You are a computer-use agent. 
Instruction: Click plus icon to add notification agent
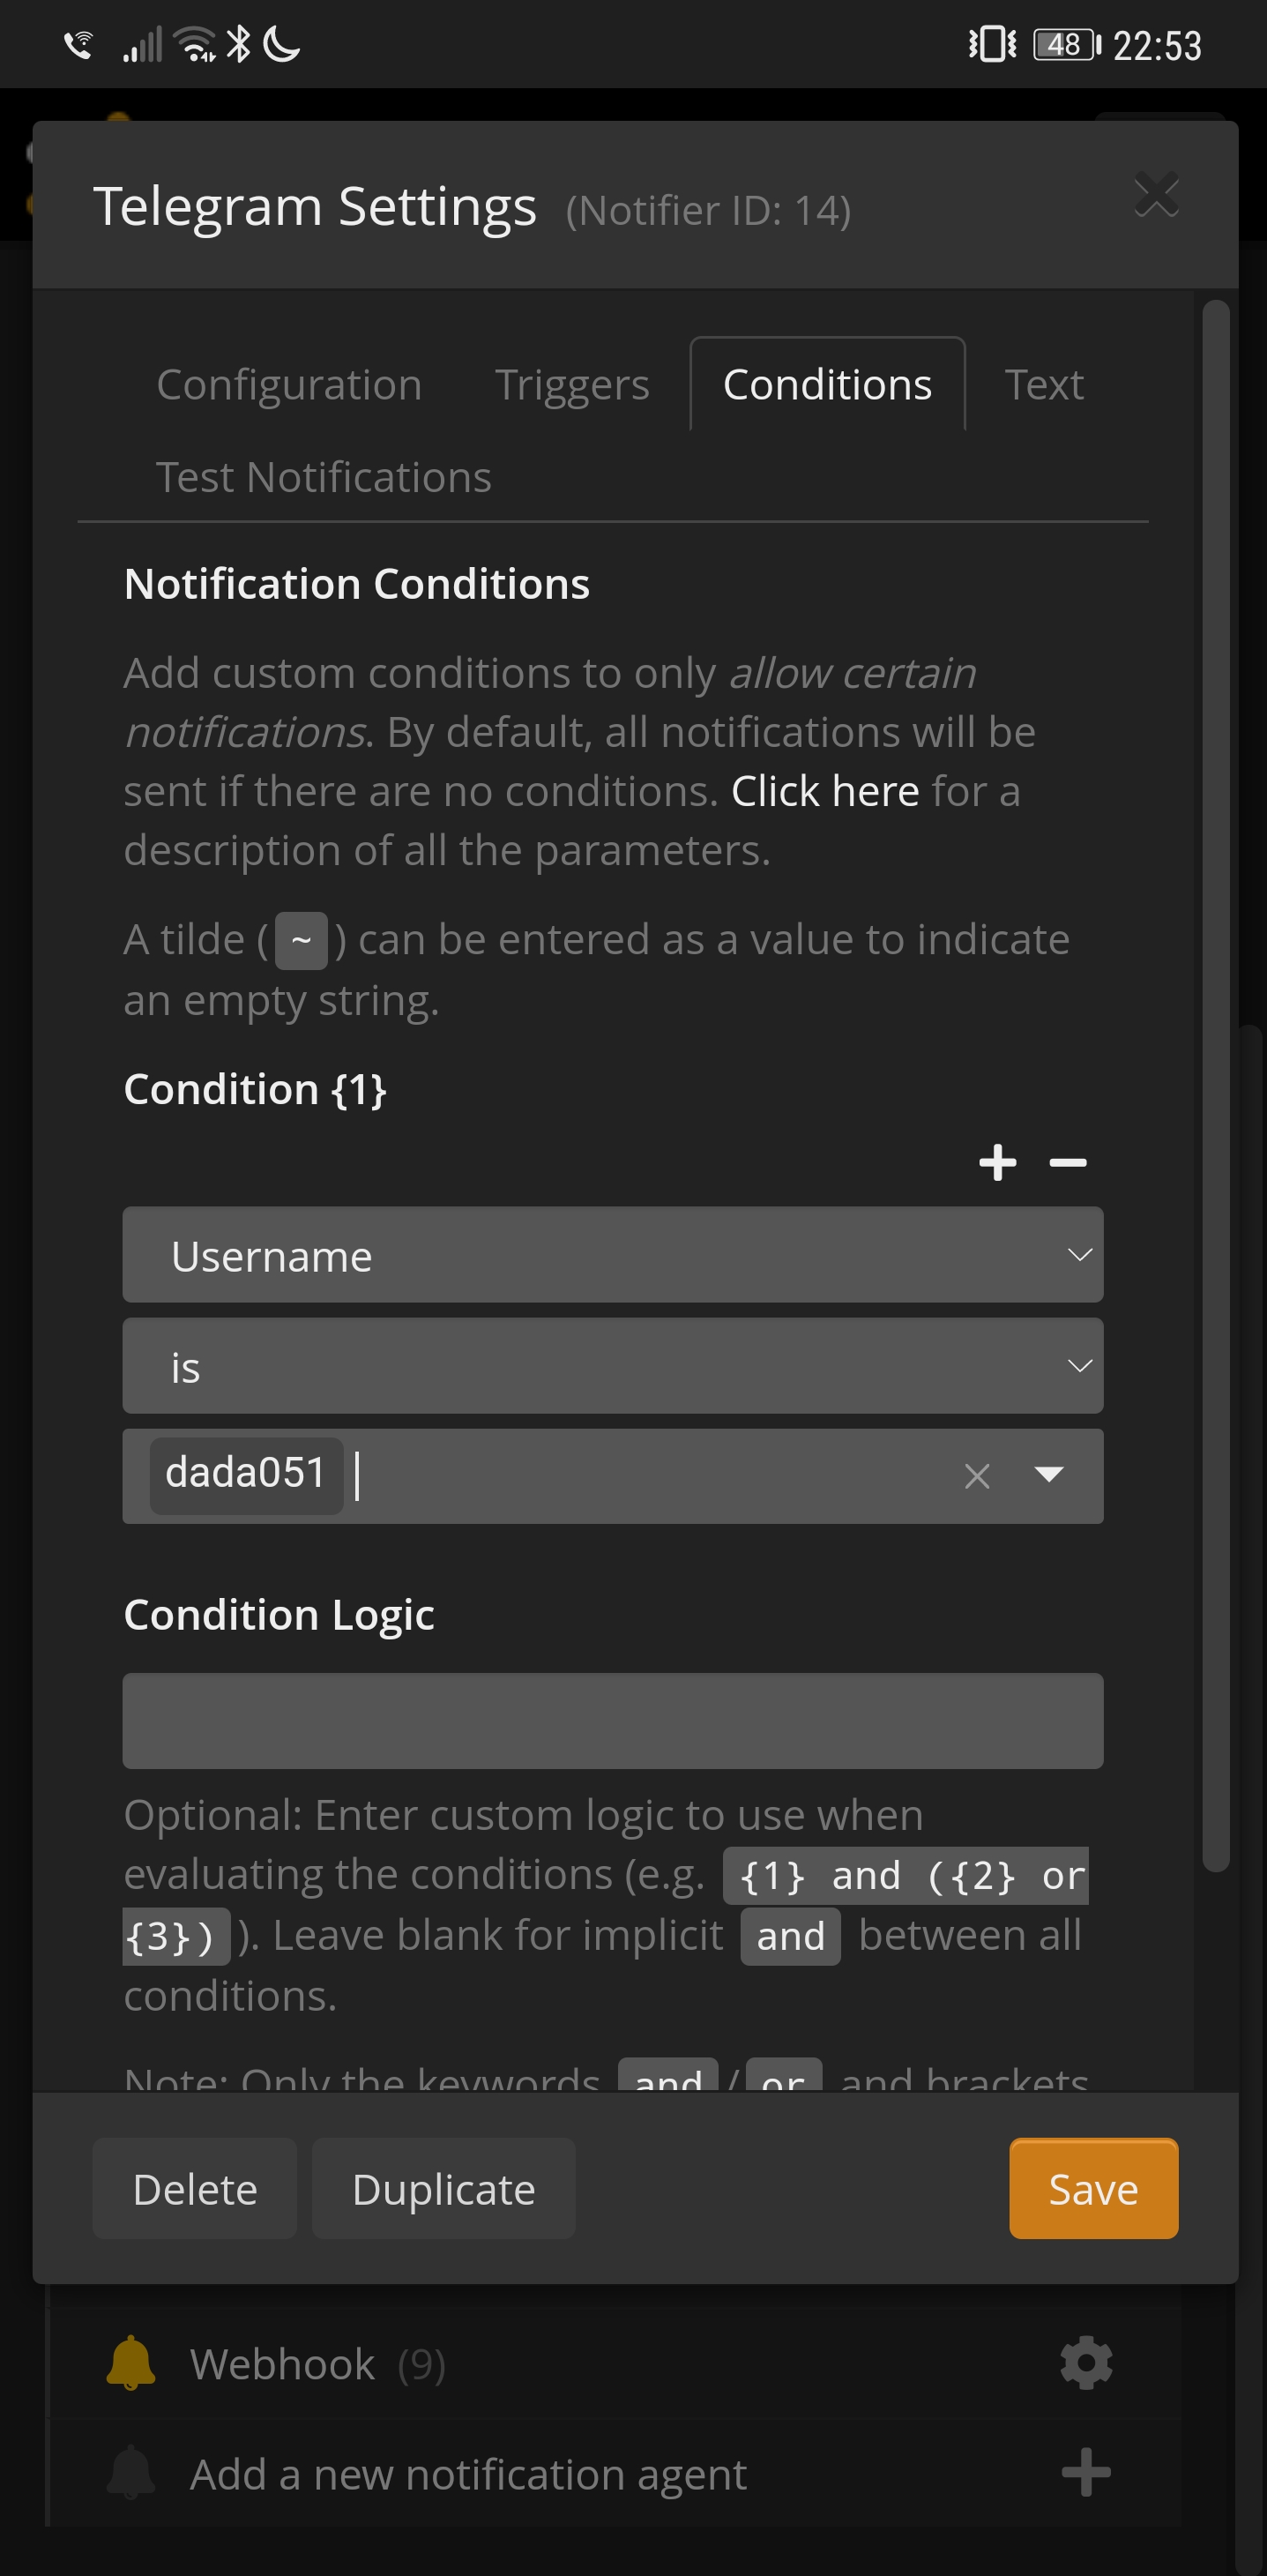click(x=1086, y=2473)
